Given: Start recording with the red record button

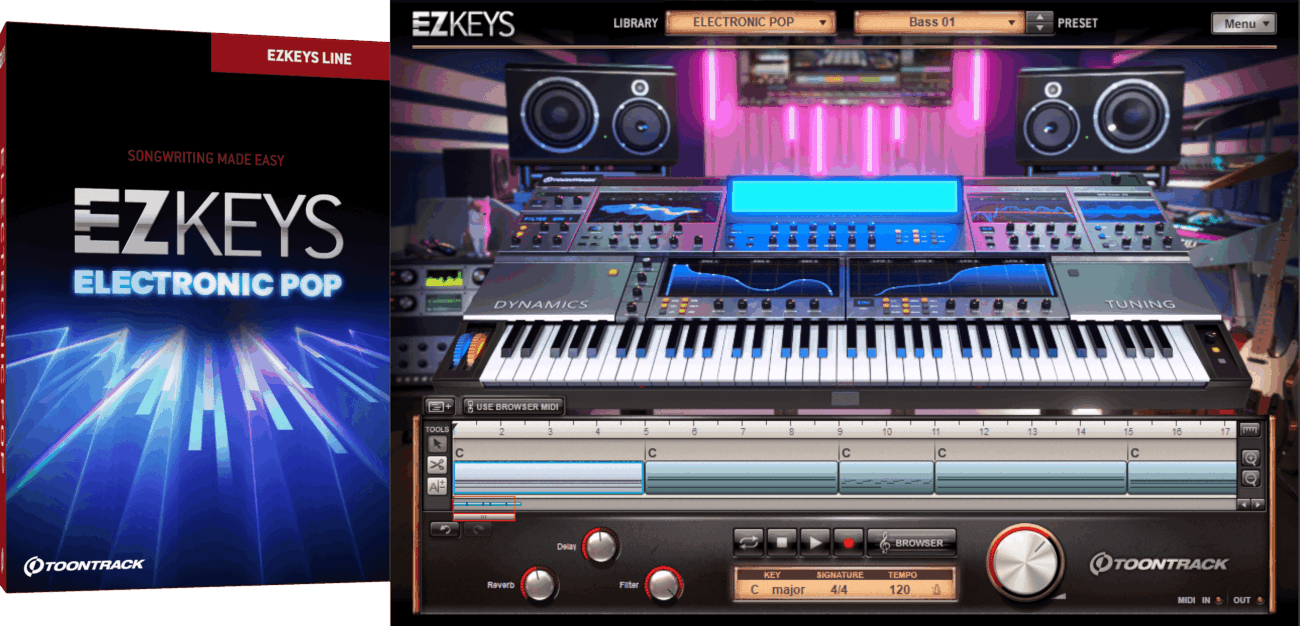Looking at the screenshot, I should pos(848,542).
